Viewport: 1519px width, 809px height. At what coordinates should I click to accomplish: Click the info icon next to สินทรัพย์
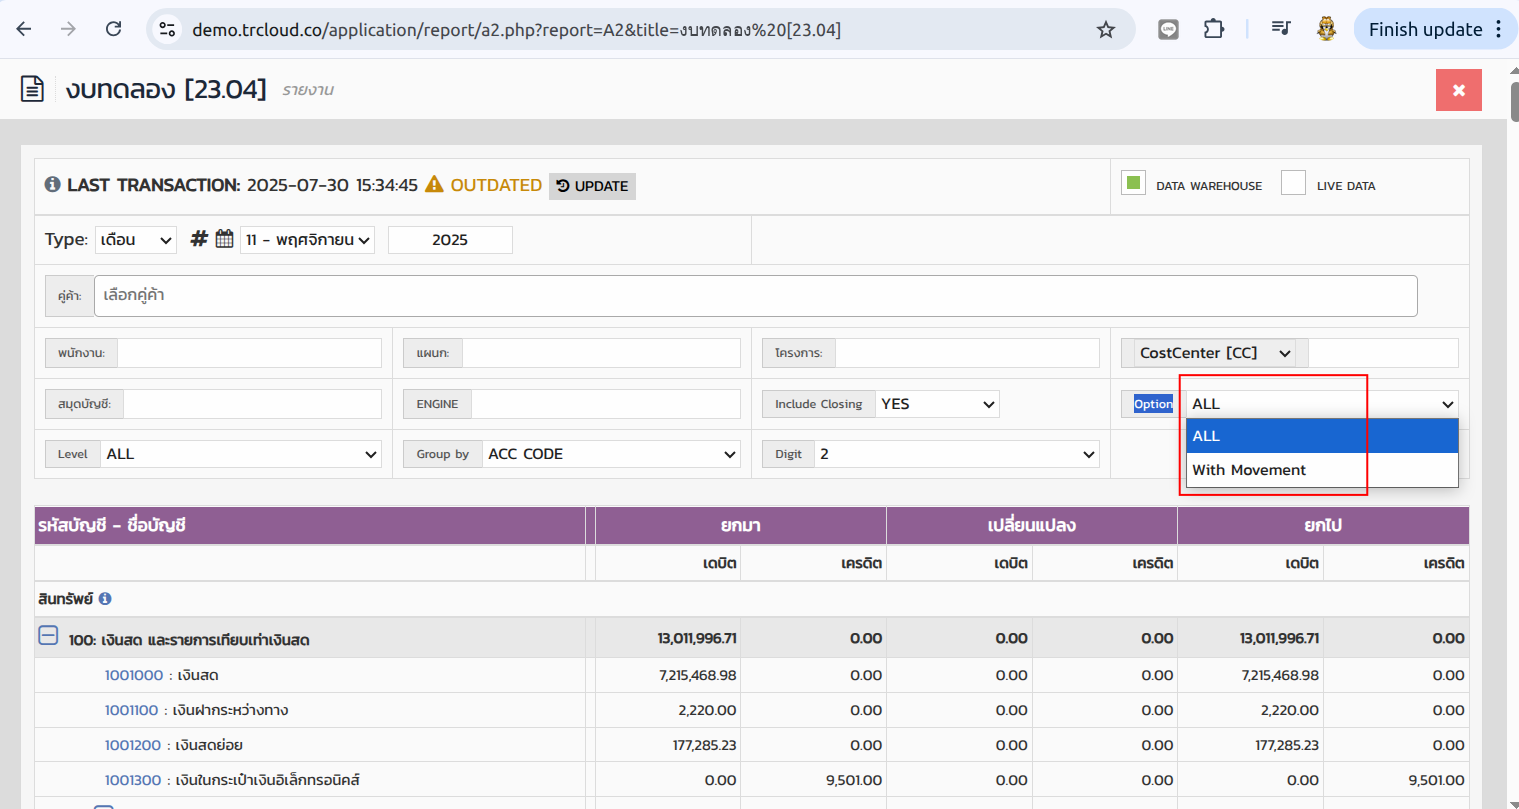pos(105,599)
